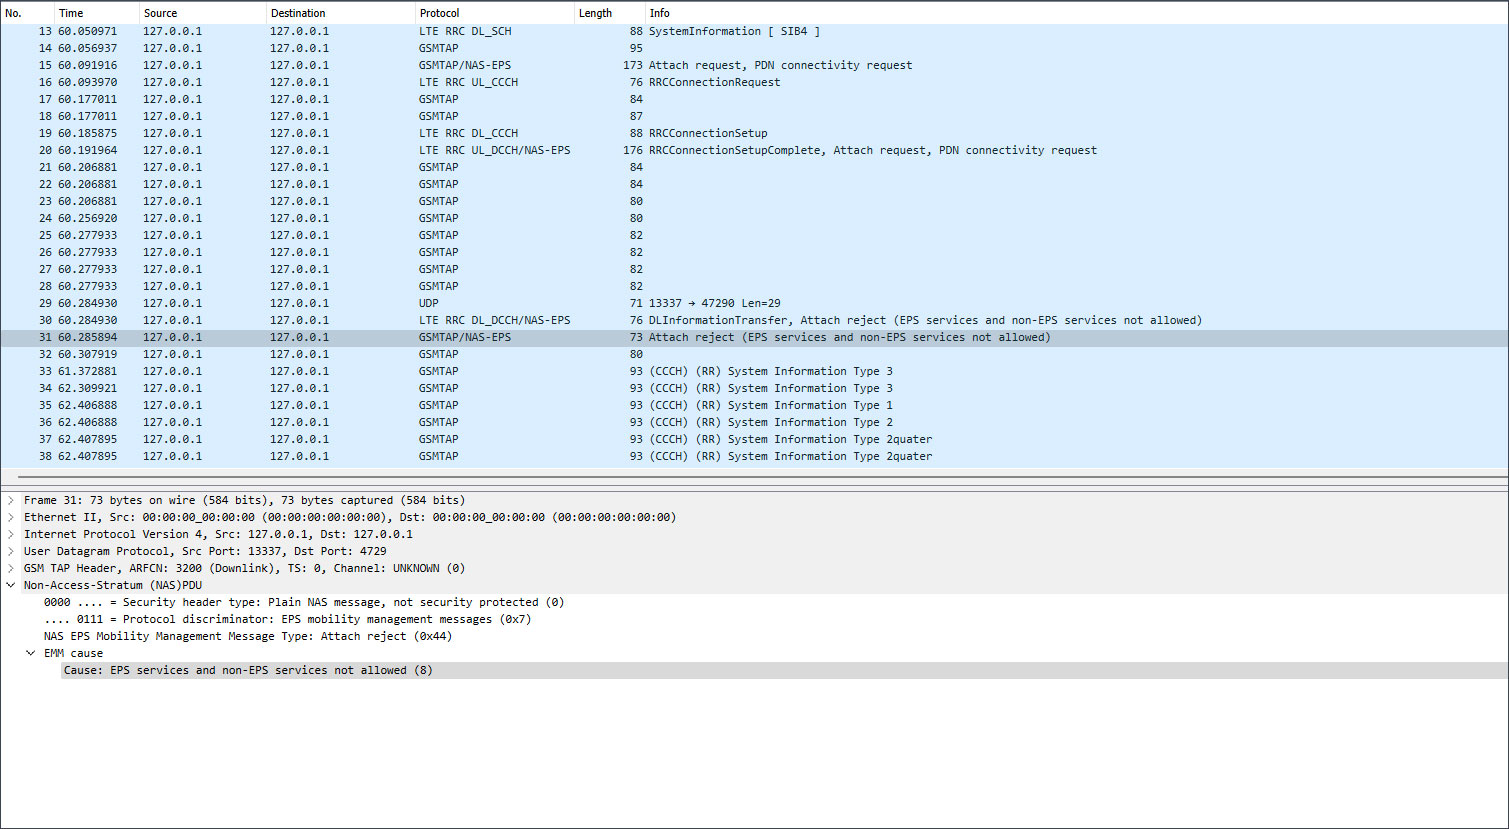The height and width of the screenshot is (829, 1509).
Task: Select the Cause EPS services not allowed field
Action: point(248,670)
